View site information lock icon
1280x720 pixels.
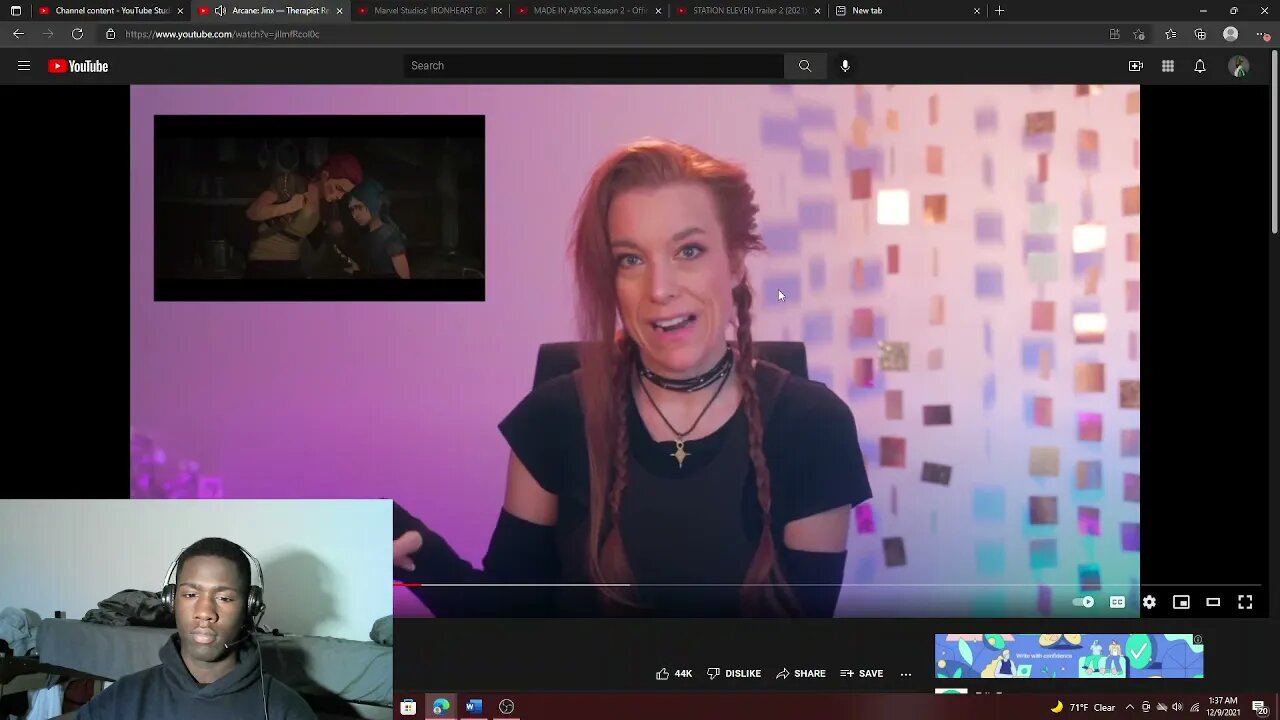pyautogui.click(x=110, y=34)
